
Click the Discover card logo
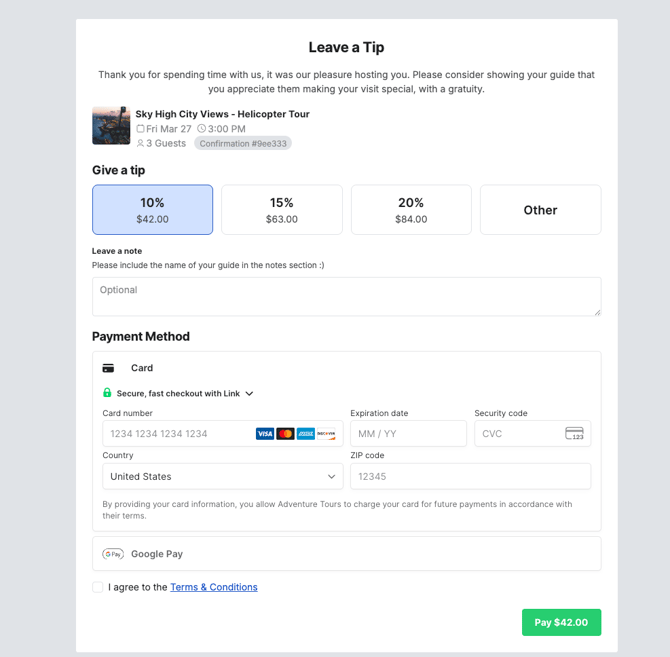coord(326,434)
